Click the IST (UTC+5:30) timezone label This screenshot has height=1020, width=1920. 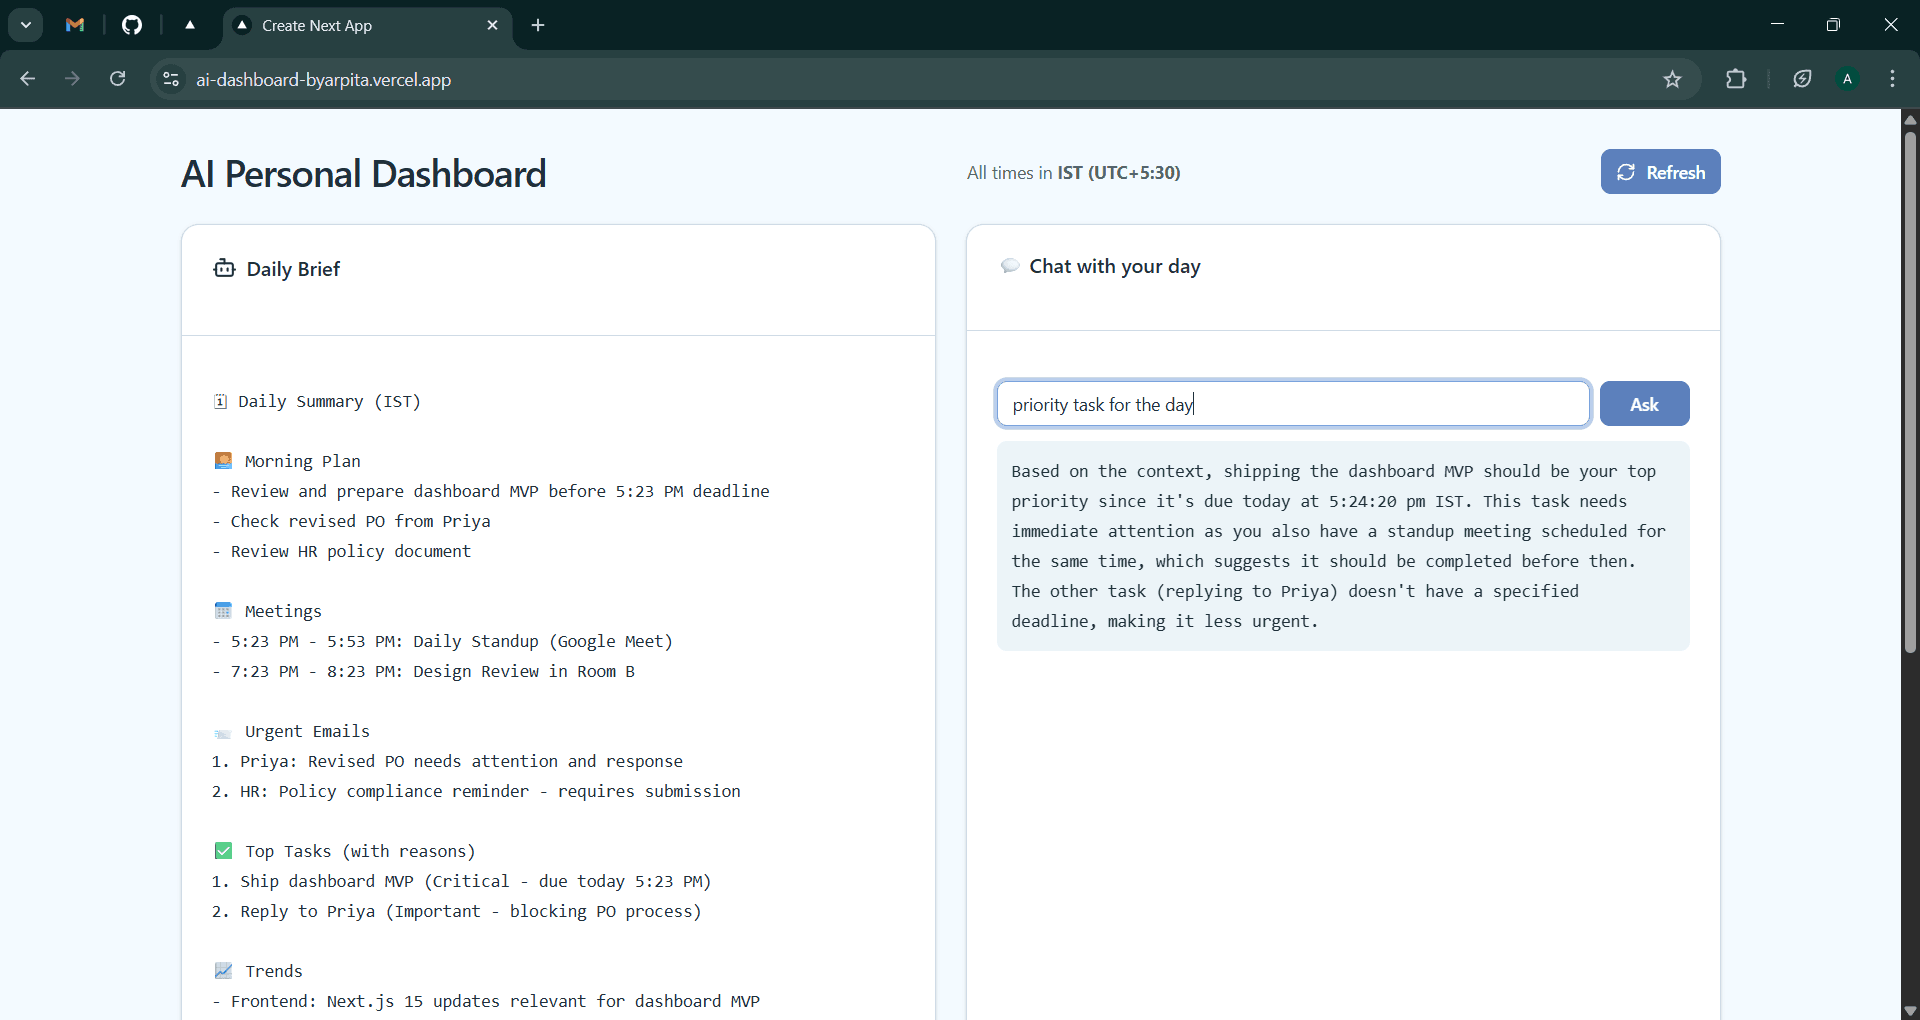point(1119,173)
